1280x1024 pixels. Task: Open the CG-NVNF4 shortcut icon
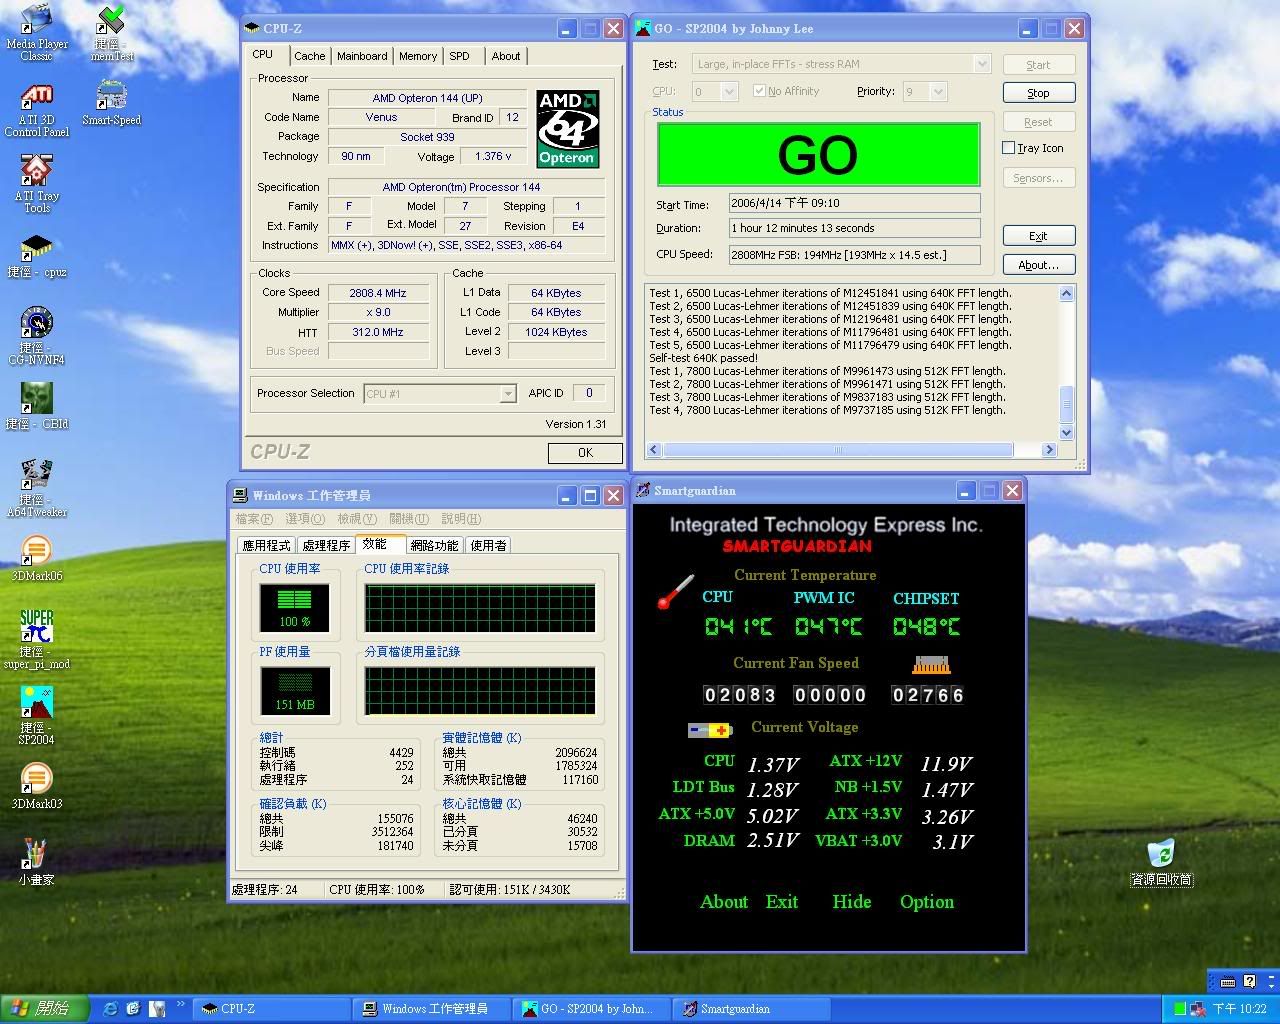pyautogui.click(x=36, y=322)
